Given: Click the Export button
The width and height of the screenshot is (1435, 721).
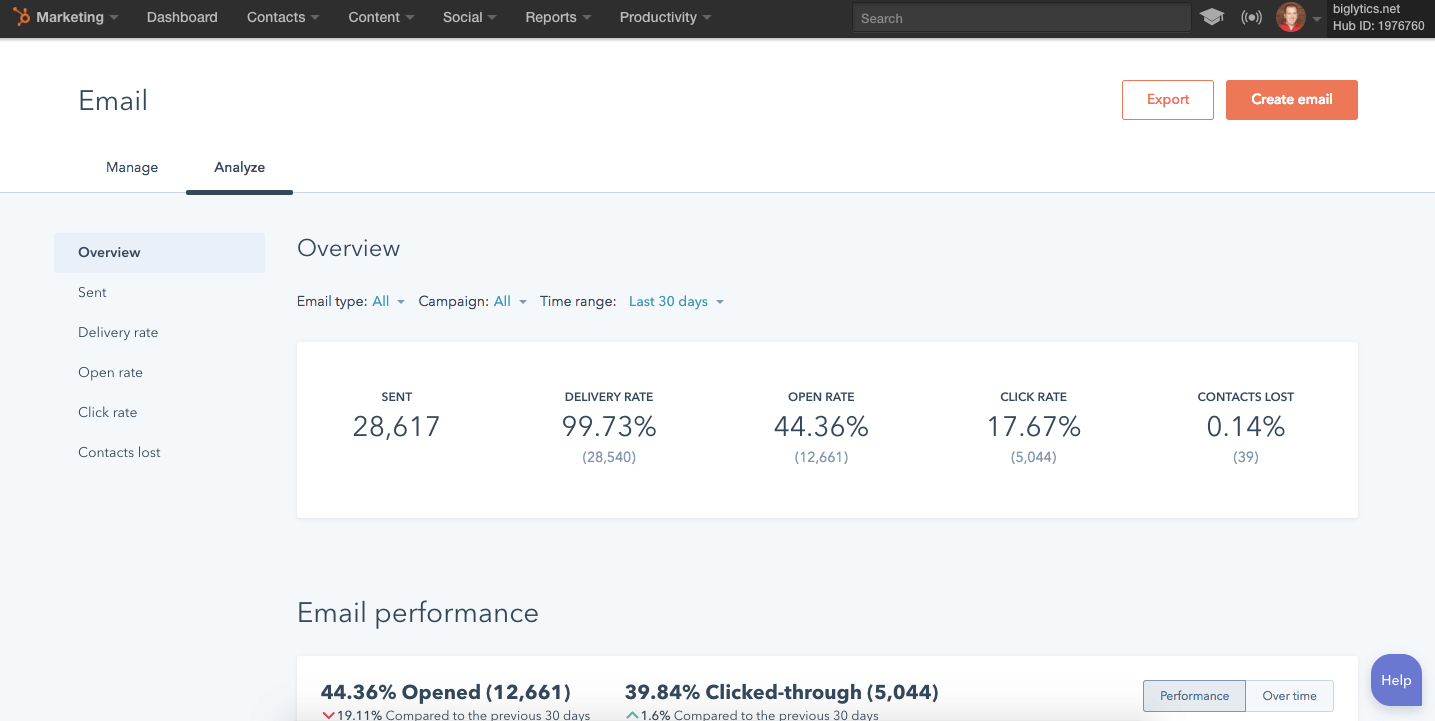Looking at the screenshot, I should (x=1168, y=100).
